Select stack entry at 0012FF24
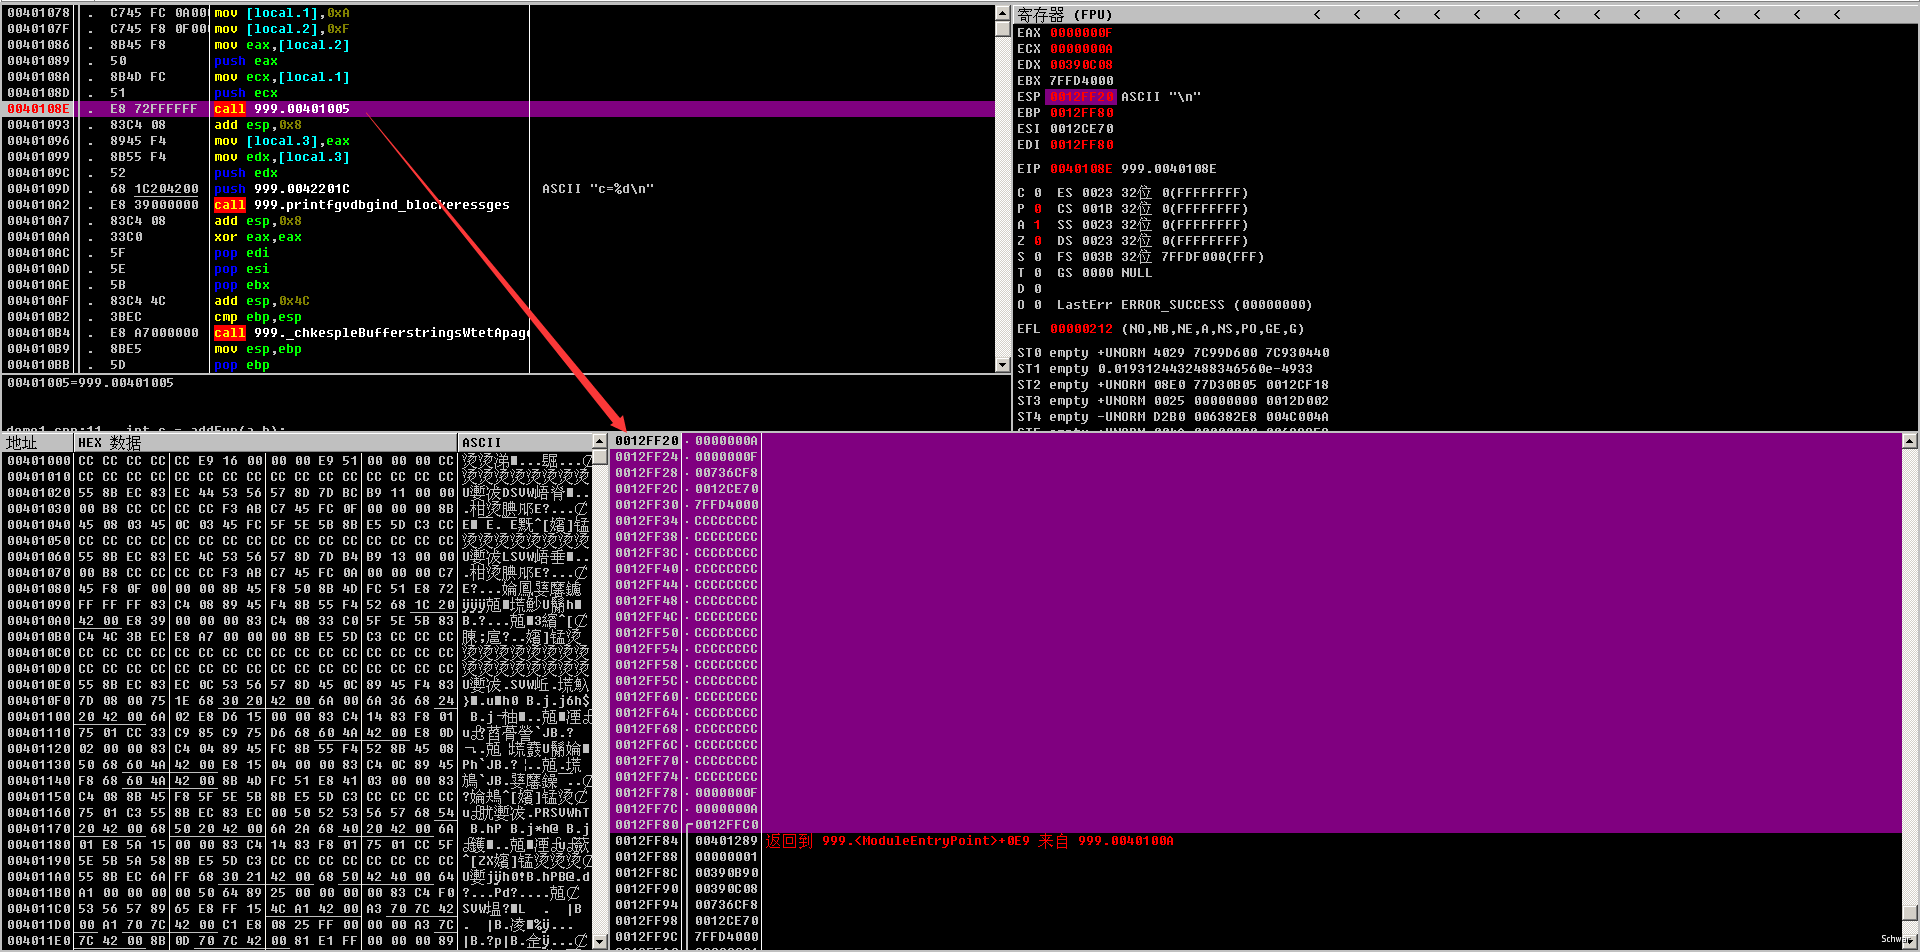Viewport: 1920px width, 952px height. click(1255, 457)
